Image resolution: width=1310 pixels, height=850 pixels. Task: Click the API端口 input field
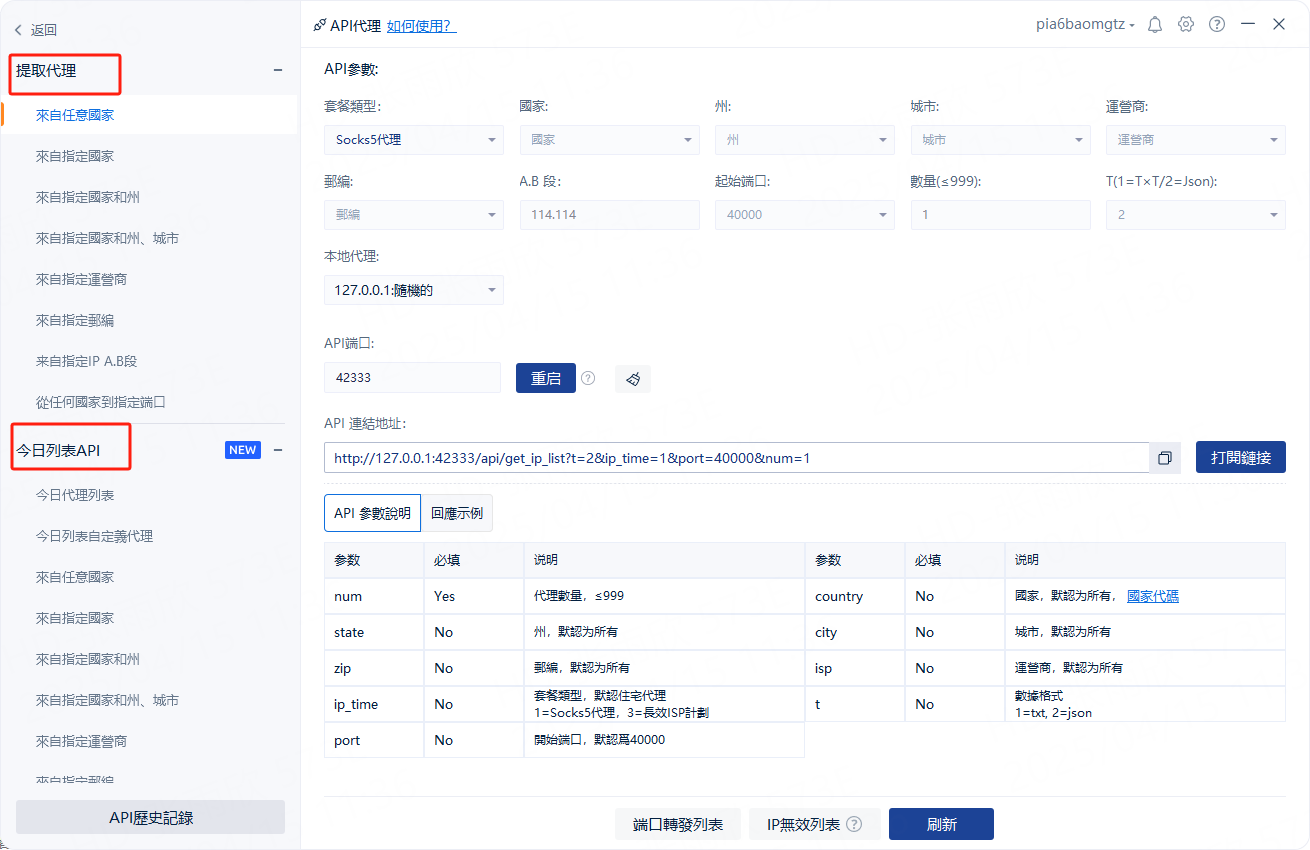click(411, 378)
